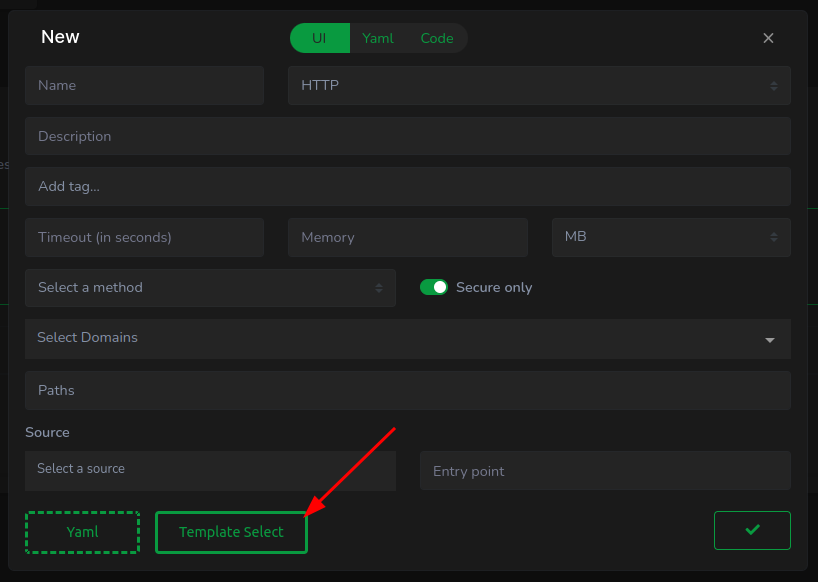Click the dashed Yaml button
The width and height of the screenshot is (818, 582).
tap(82, 532)
